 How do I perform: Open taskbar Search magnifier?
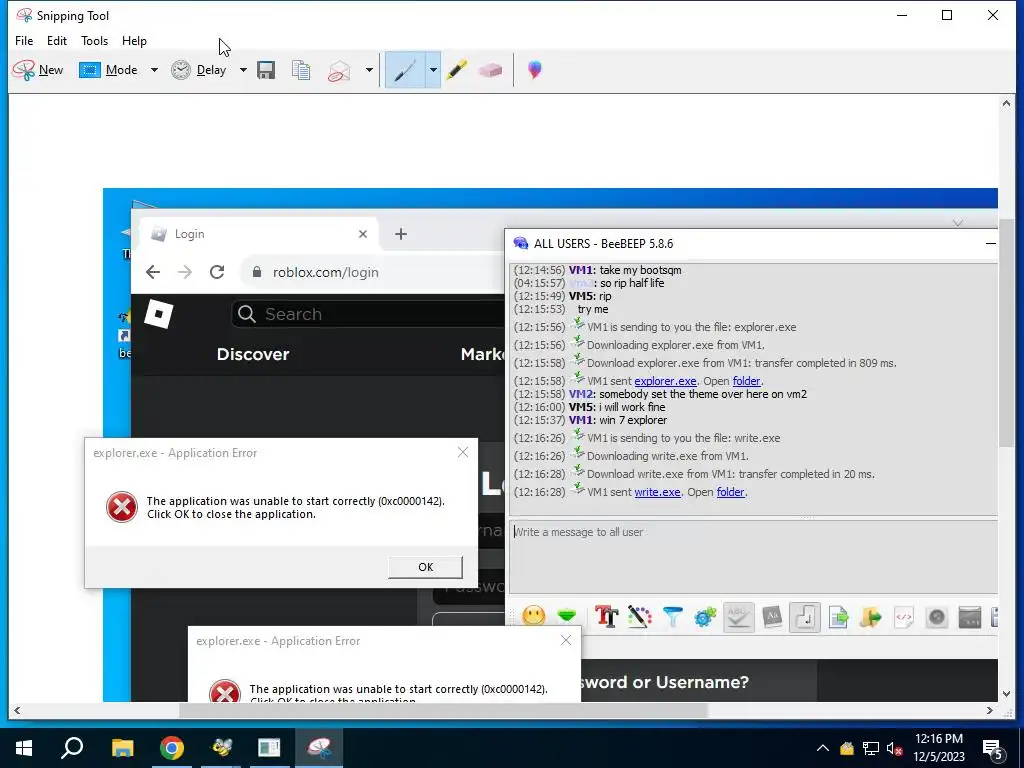[x=72, y=748]
